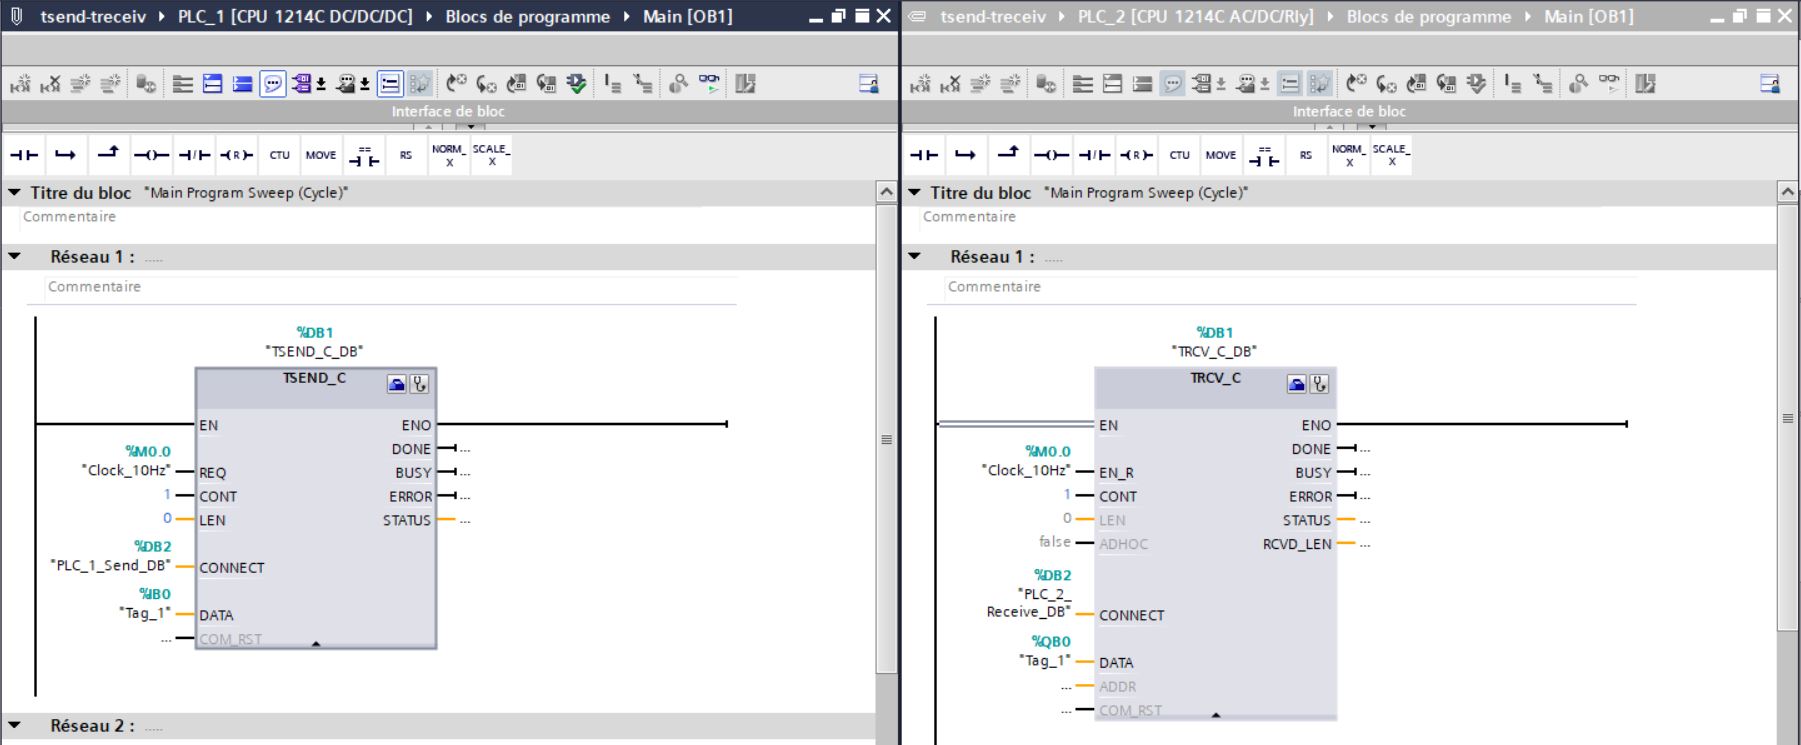Insert MOVE instruction in PLC_2 favorites
Image resolution: width=1801 pixels, height=745 pixels.
(1221, 155)
